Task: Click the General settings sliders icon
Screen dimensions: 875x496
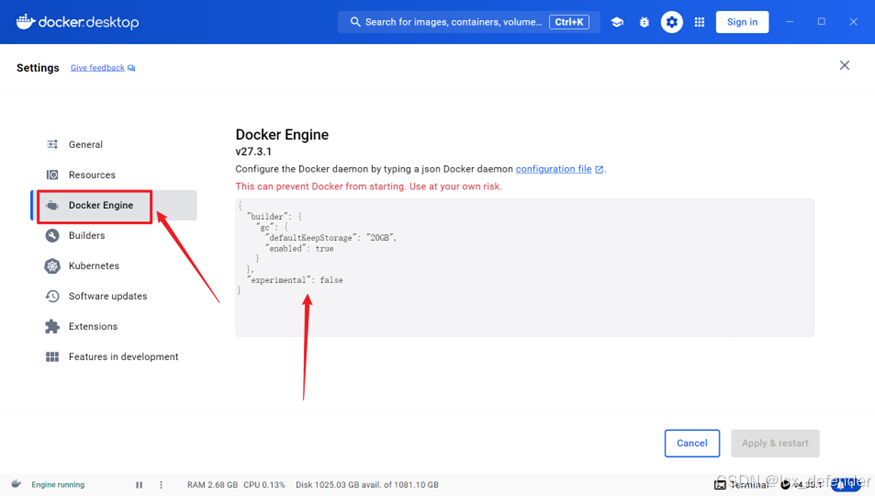Action: coord(52,145)
